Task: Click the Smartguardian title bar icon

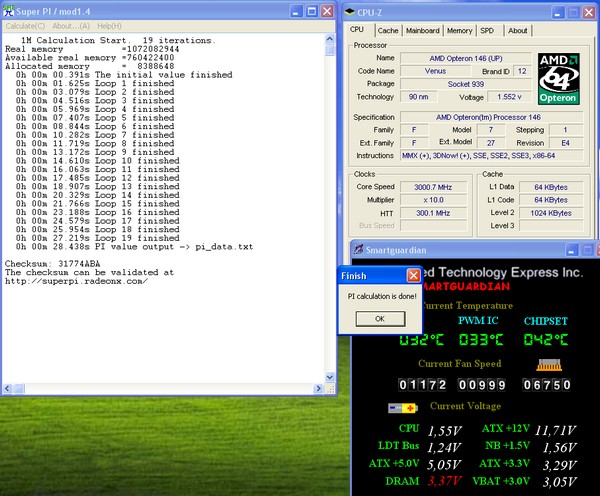Action: [x=359, y=250]
